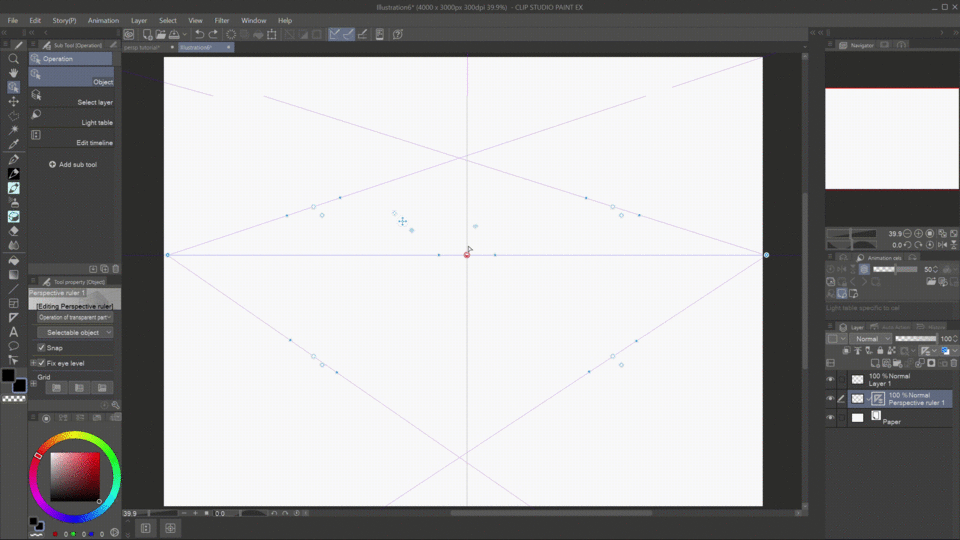This screenshot has width=960, height=540.
Task: Select the Light table sub tool
Action: [x=71, y=117]
